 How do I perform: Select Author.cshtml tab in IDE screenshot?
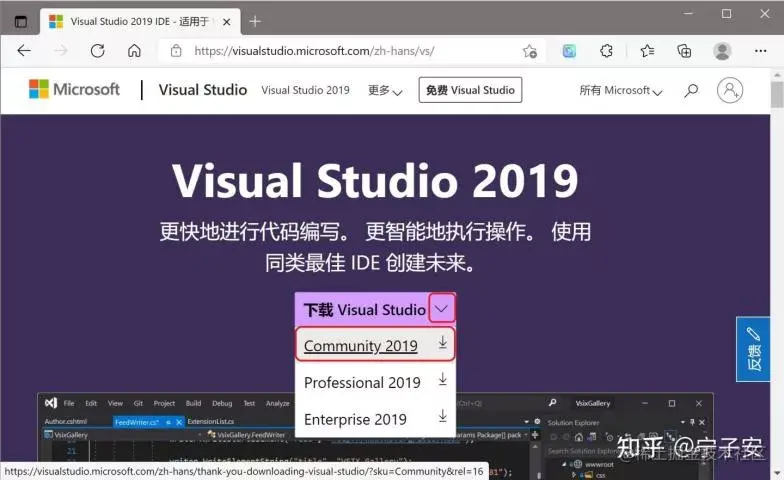click(x=66, y=422)
